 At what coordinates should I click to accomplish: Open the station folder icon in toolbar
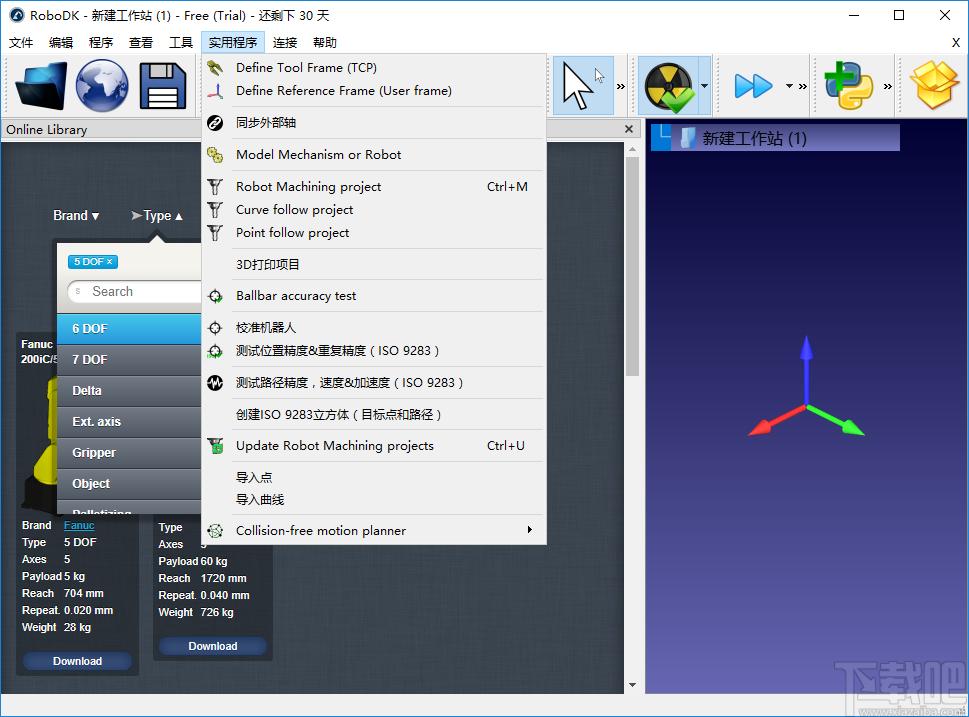coord(41,85)
